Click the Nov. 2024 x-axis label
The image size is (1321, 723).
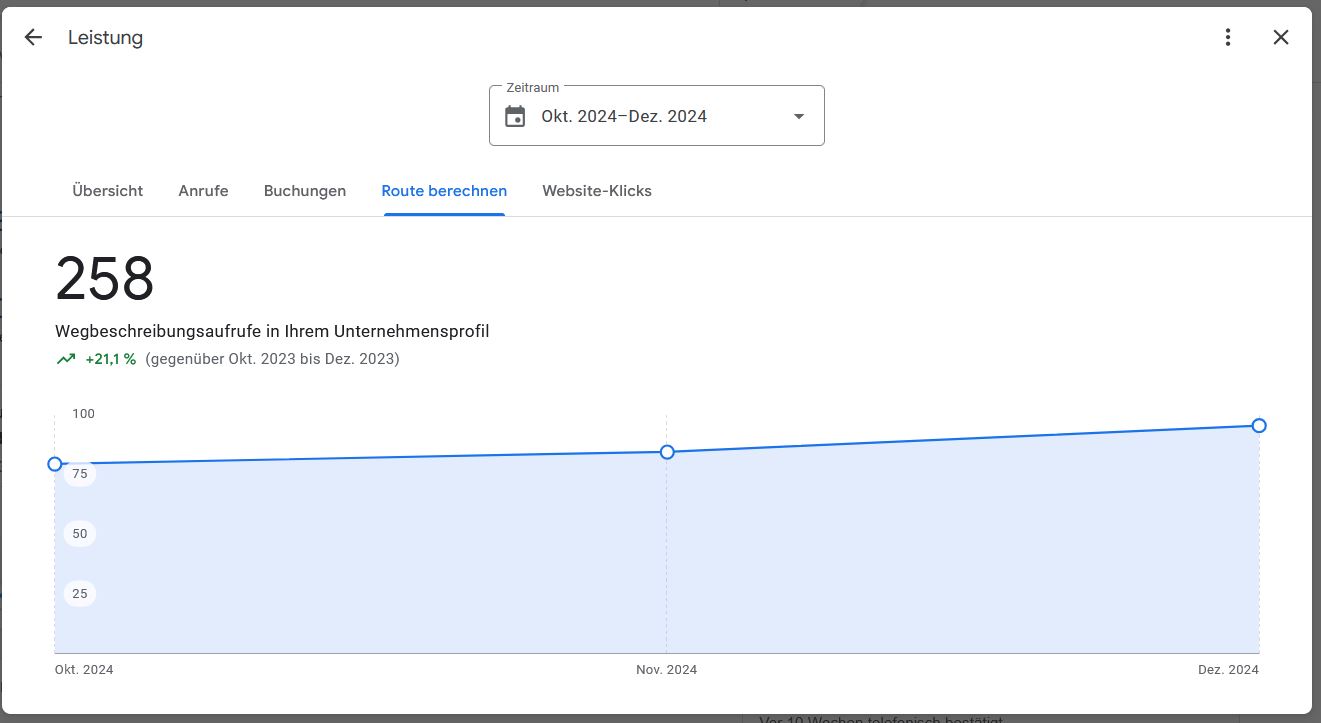pyautogui.click(x=667, y=670)
